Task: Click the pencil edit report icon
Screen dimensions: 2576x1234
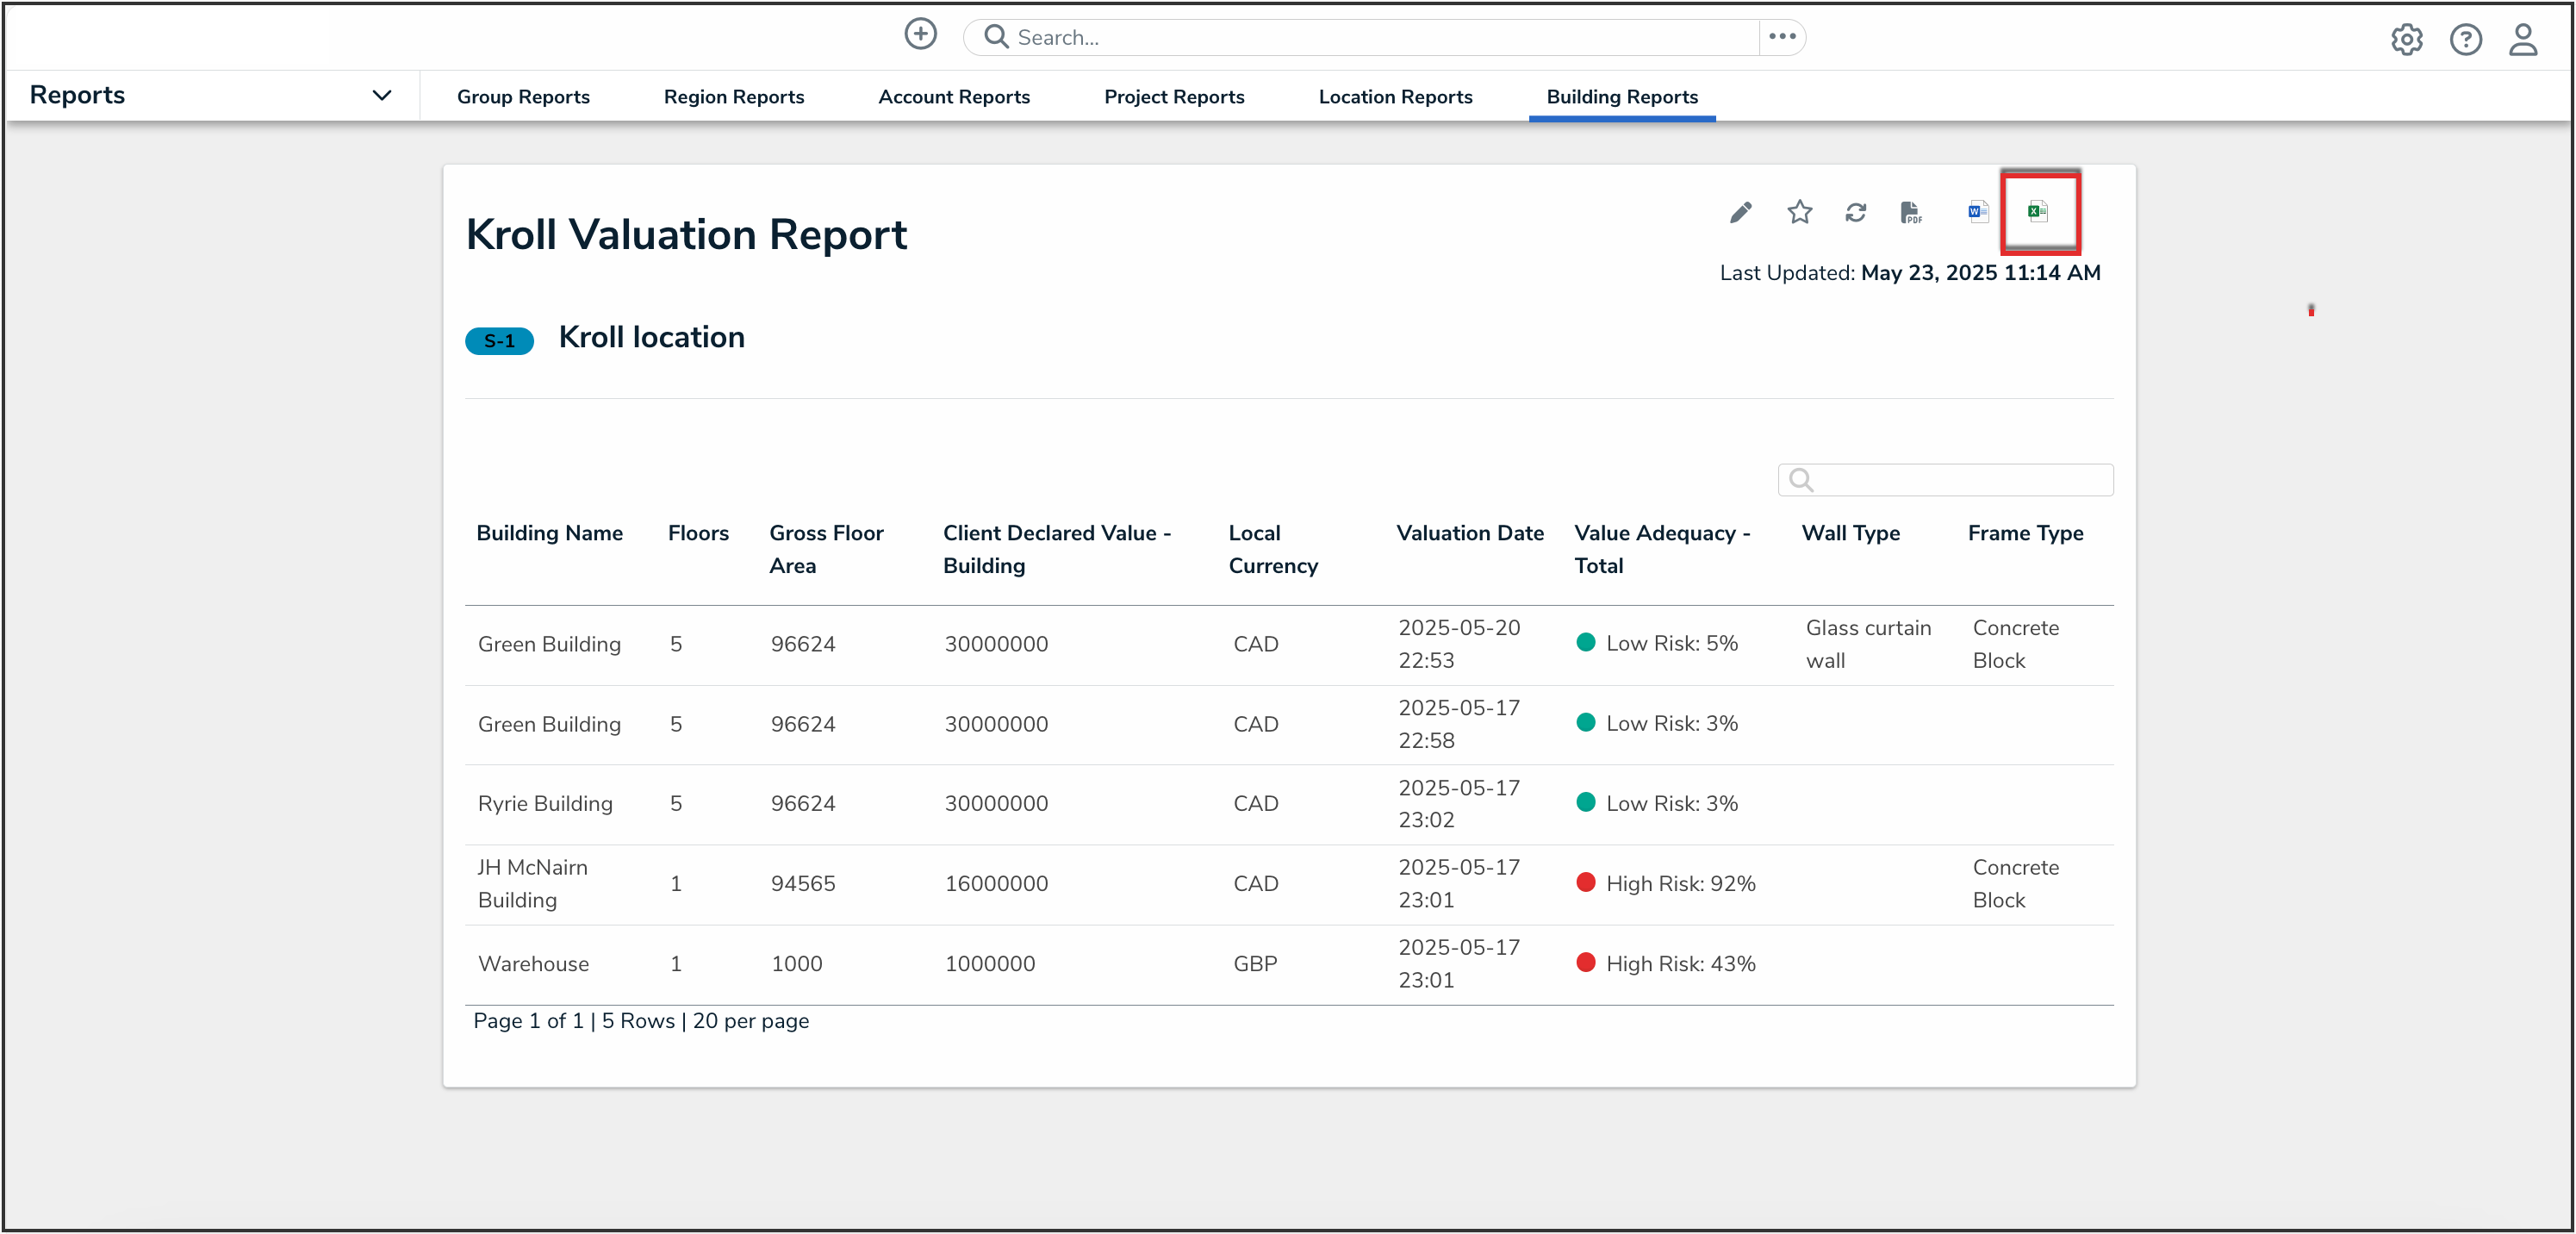Action: pyautogui.click(x=1740, y=212)
